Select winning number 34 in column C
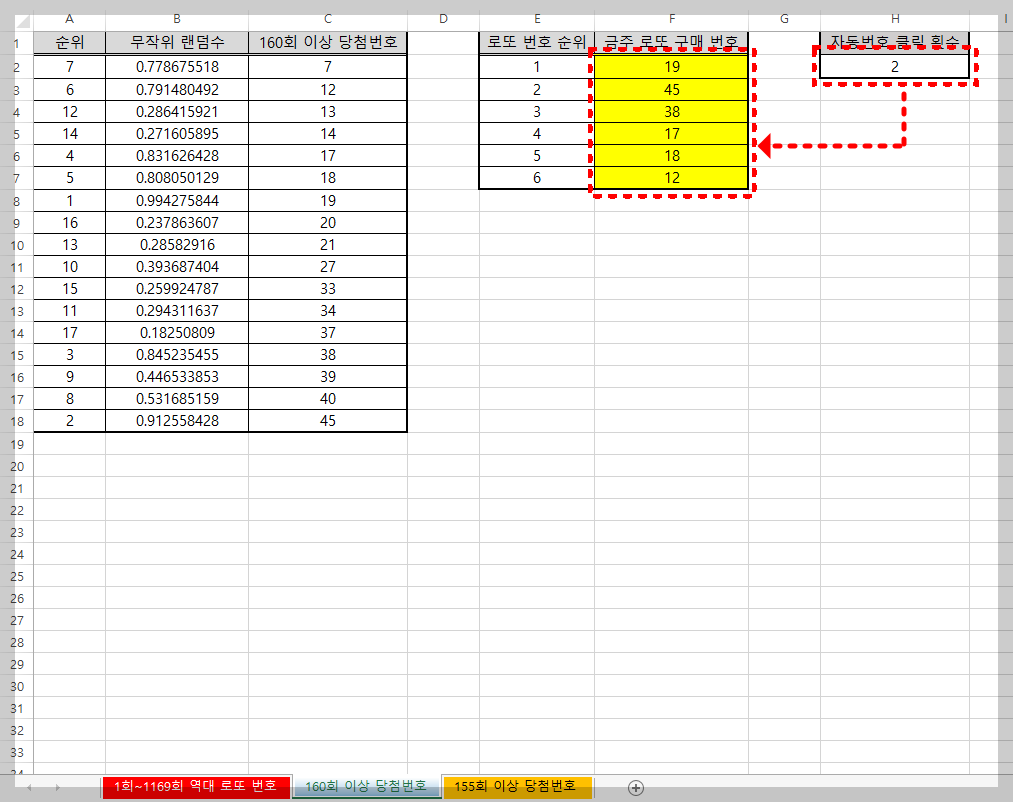 pyautogui.click(x=328, y=310)
